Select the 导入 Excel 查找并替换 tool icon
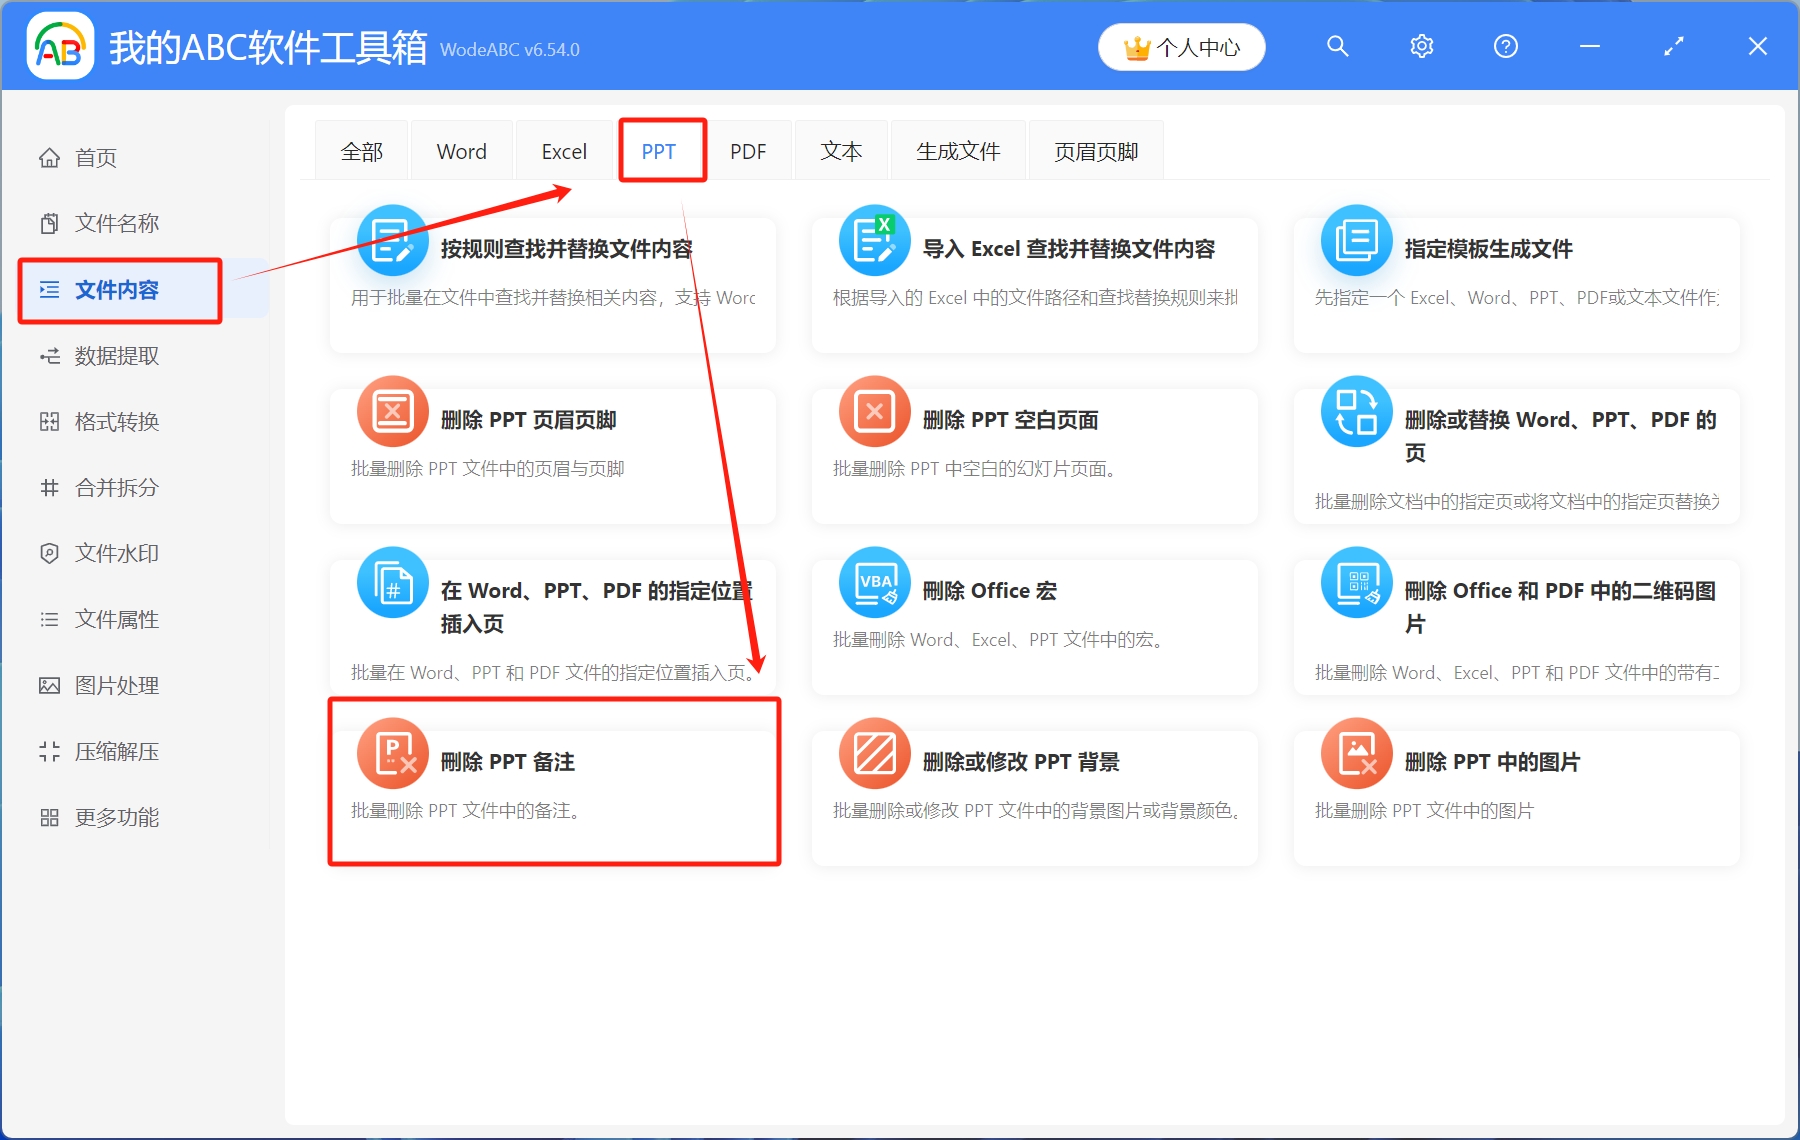The width and height of the screenshot is (1800, 1140). (874, 240)
